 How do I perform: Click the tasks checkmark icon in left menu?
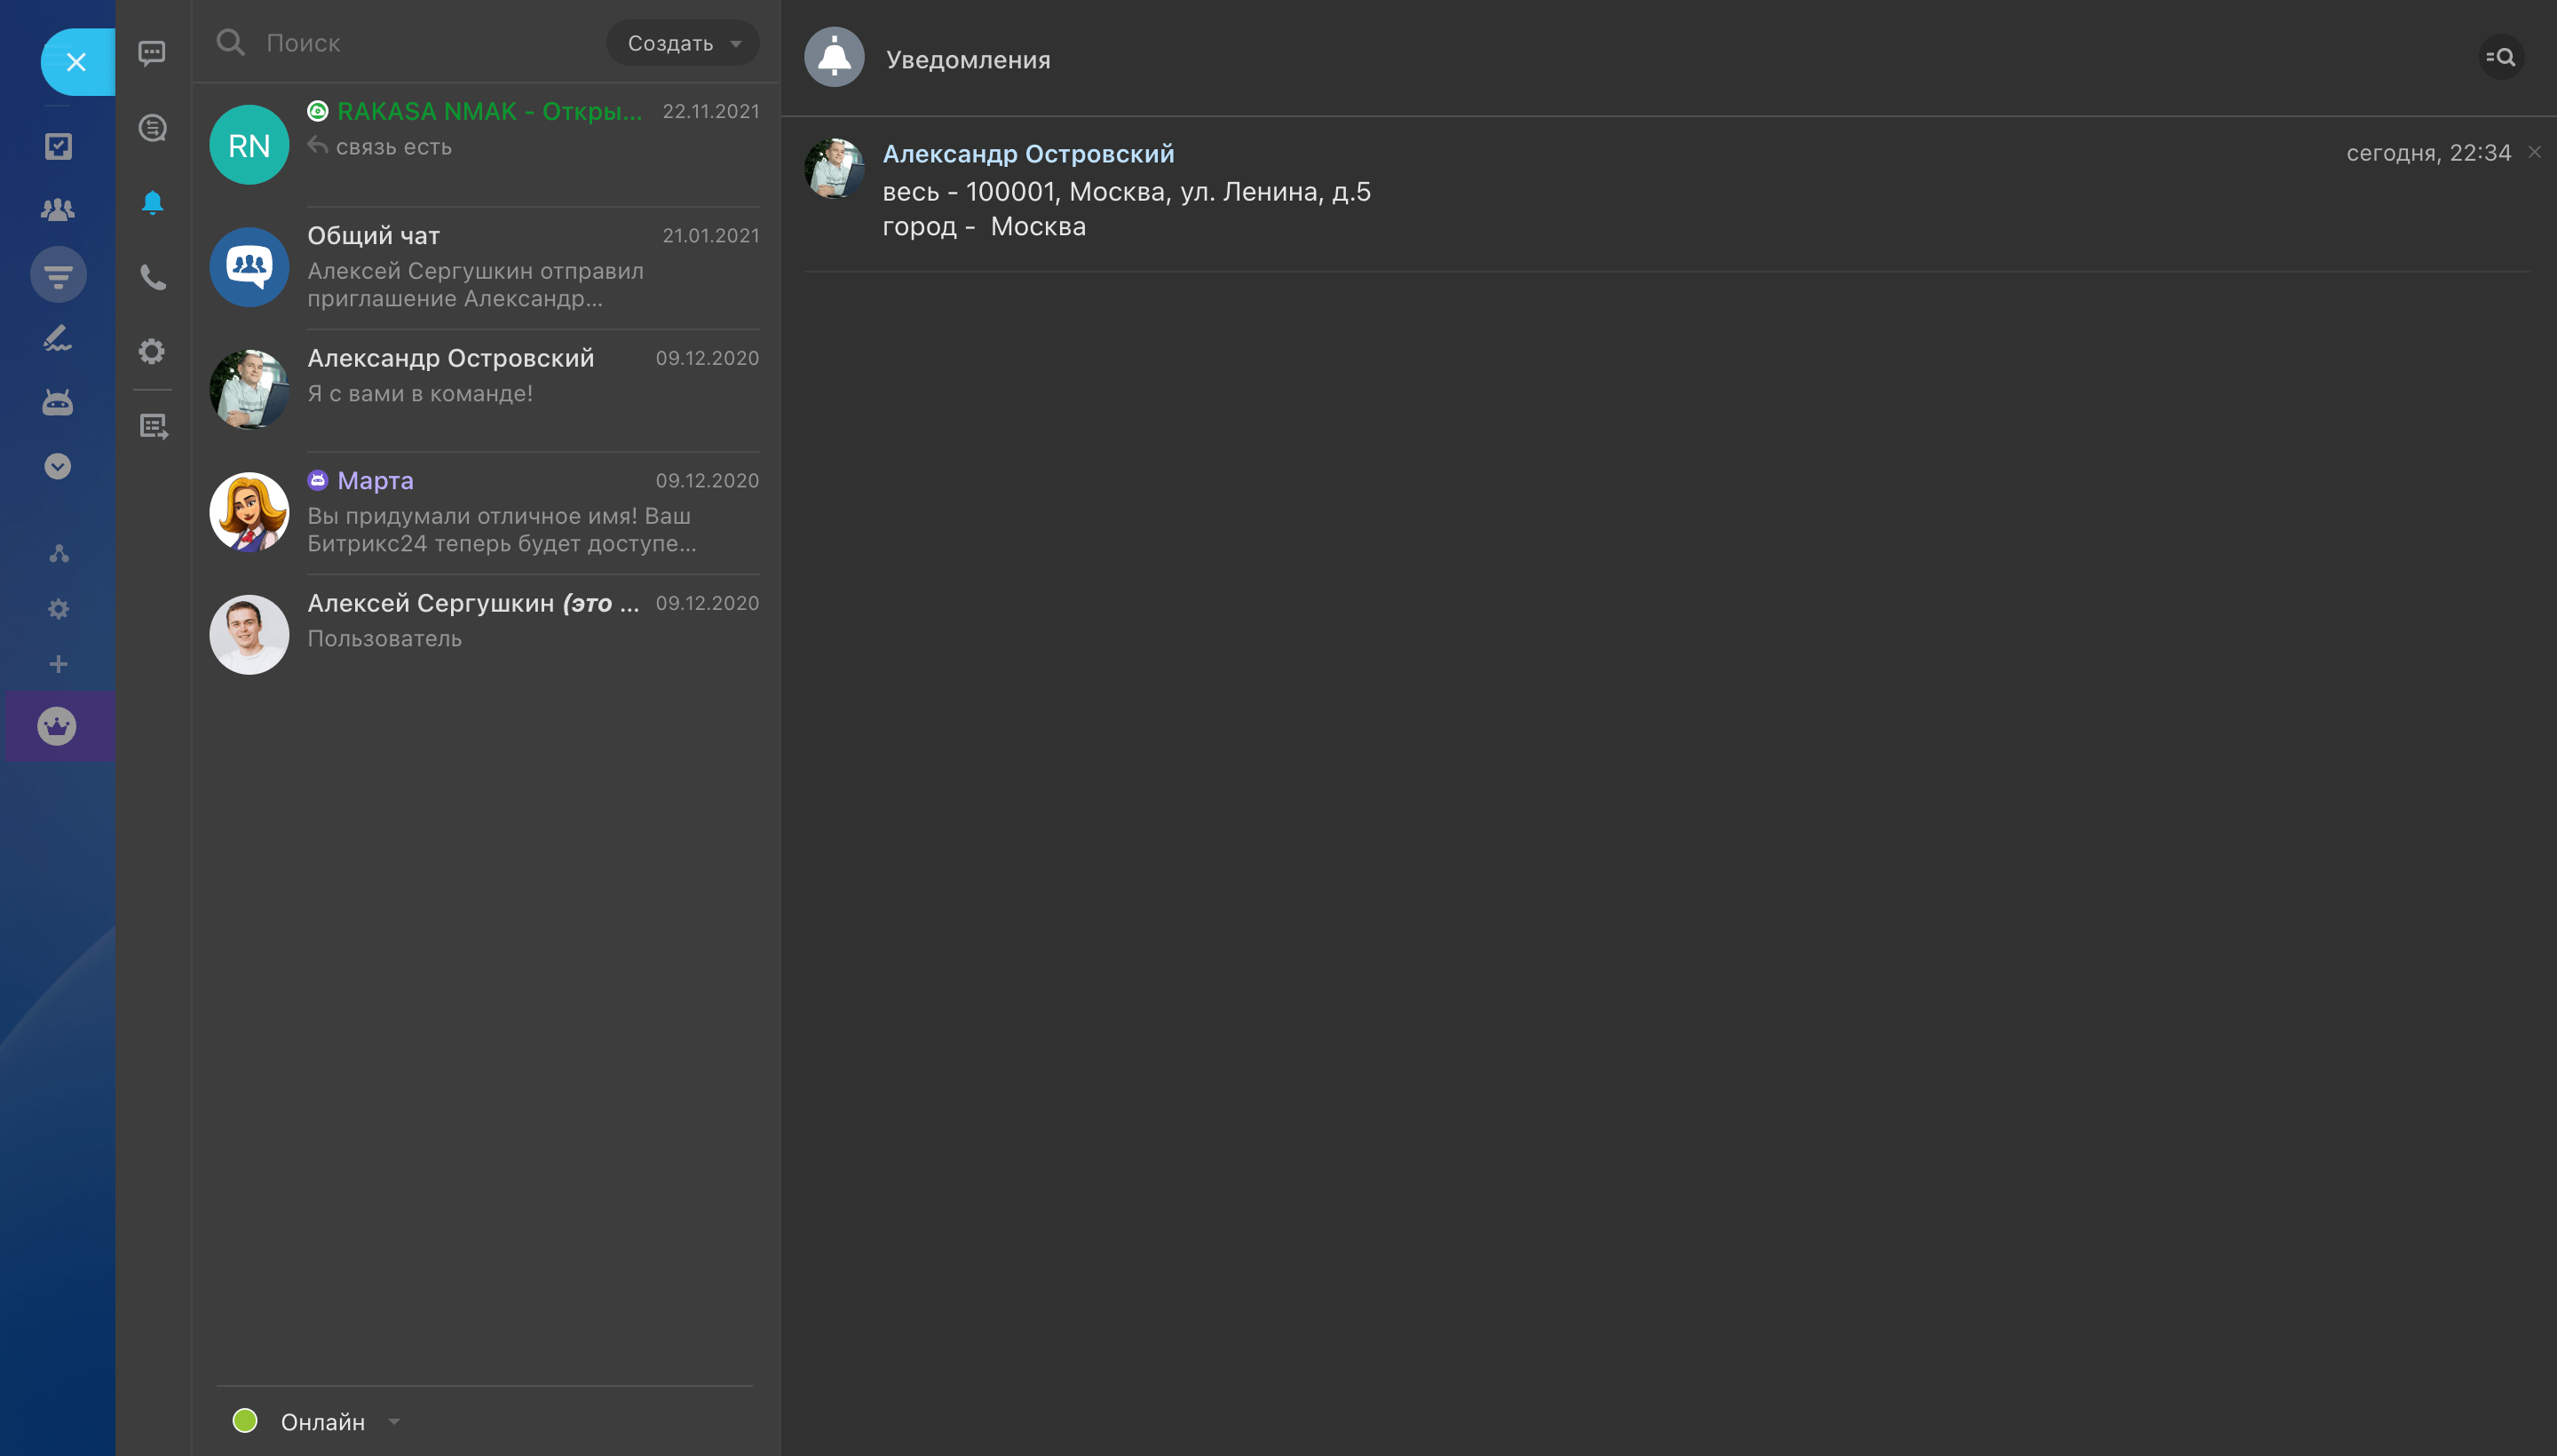[x=58, y=146]
